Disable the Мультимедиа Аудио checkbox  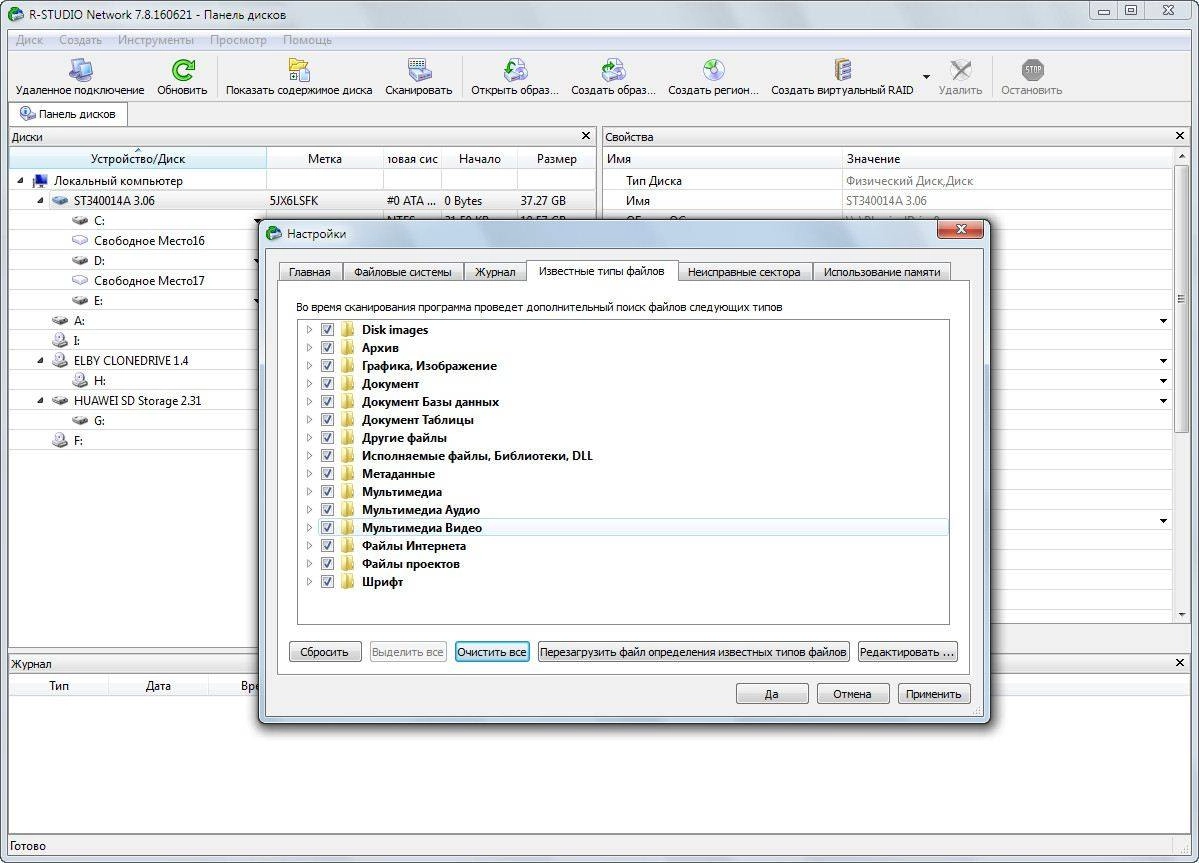327,510
